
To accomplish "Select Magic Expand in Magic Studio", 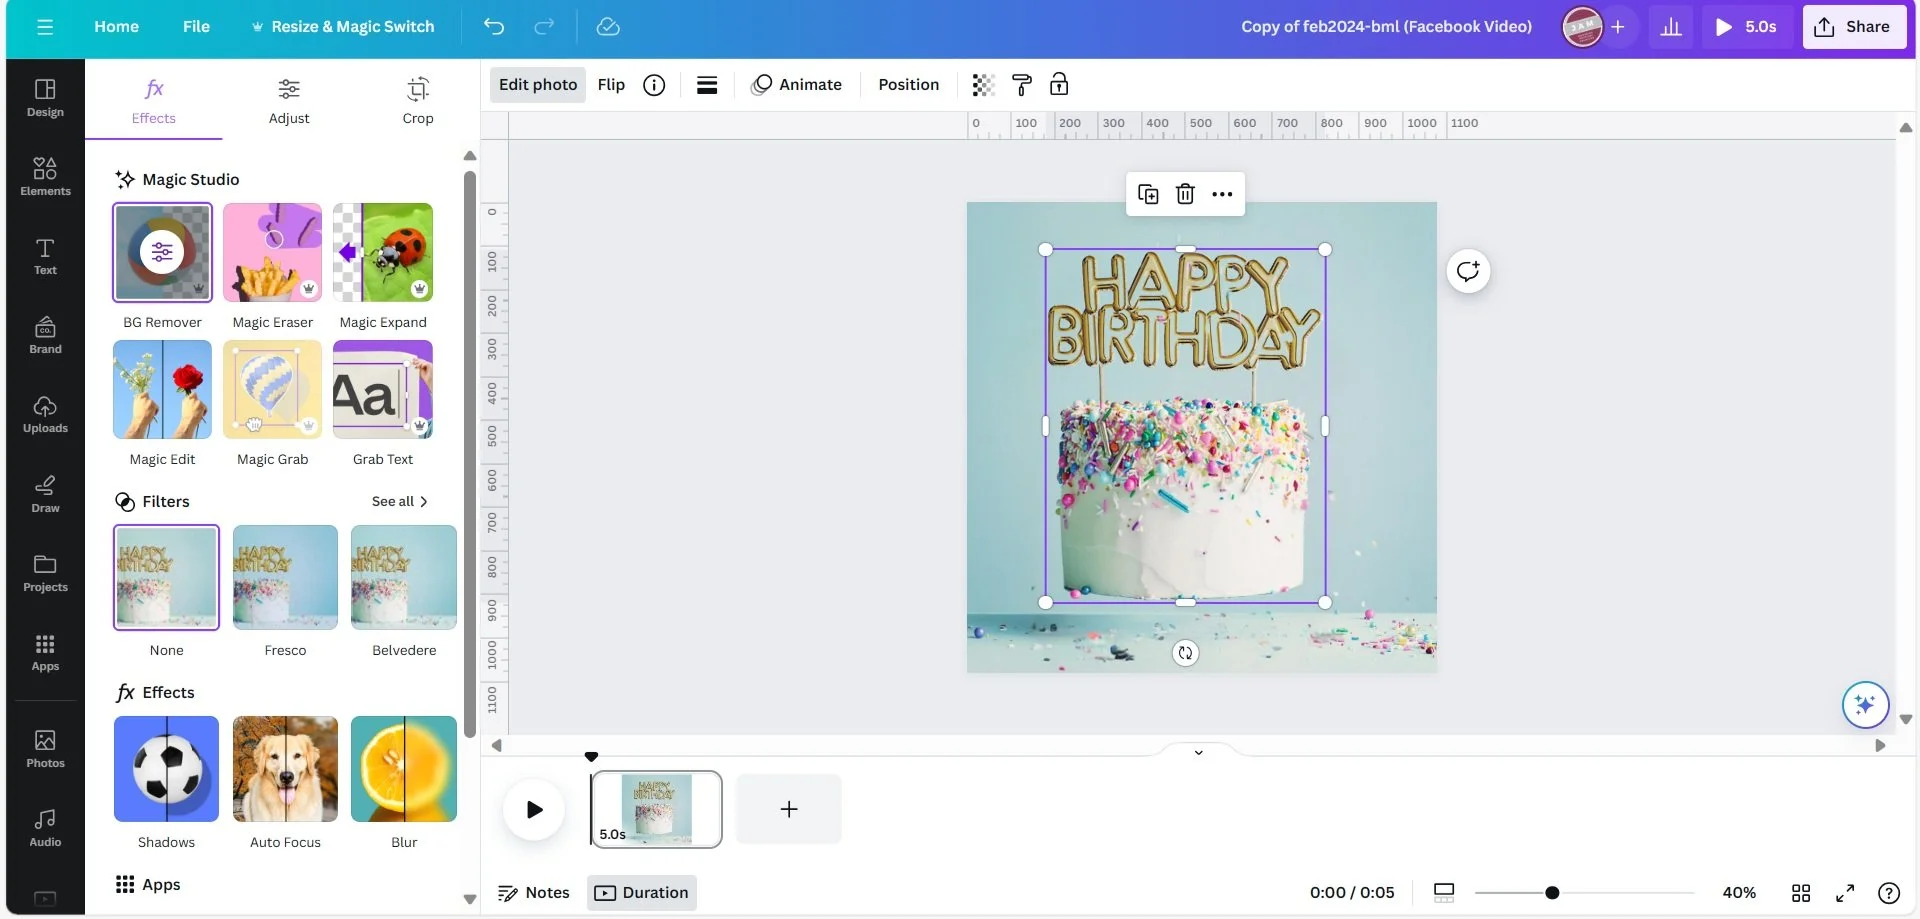I will pos(382,252).
